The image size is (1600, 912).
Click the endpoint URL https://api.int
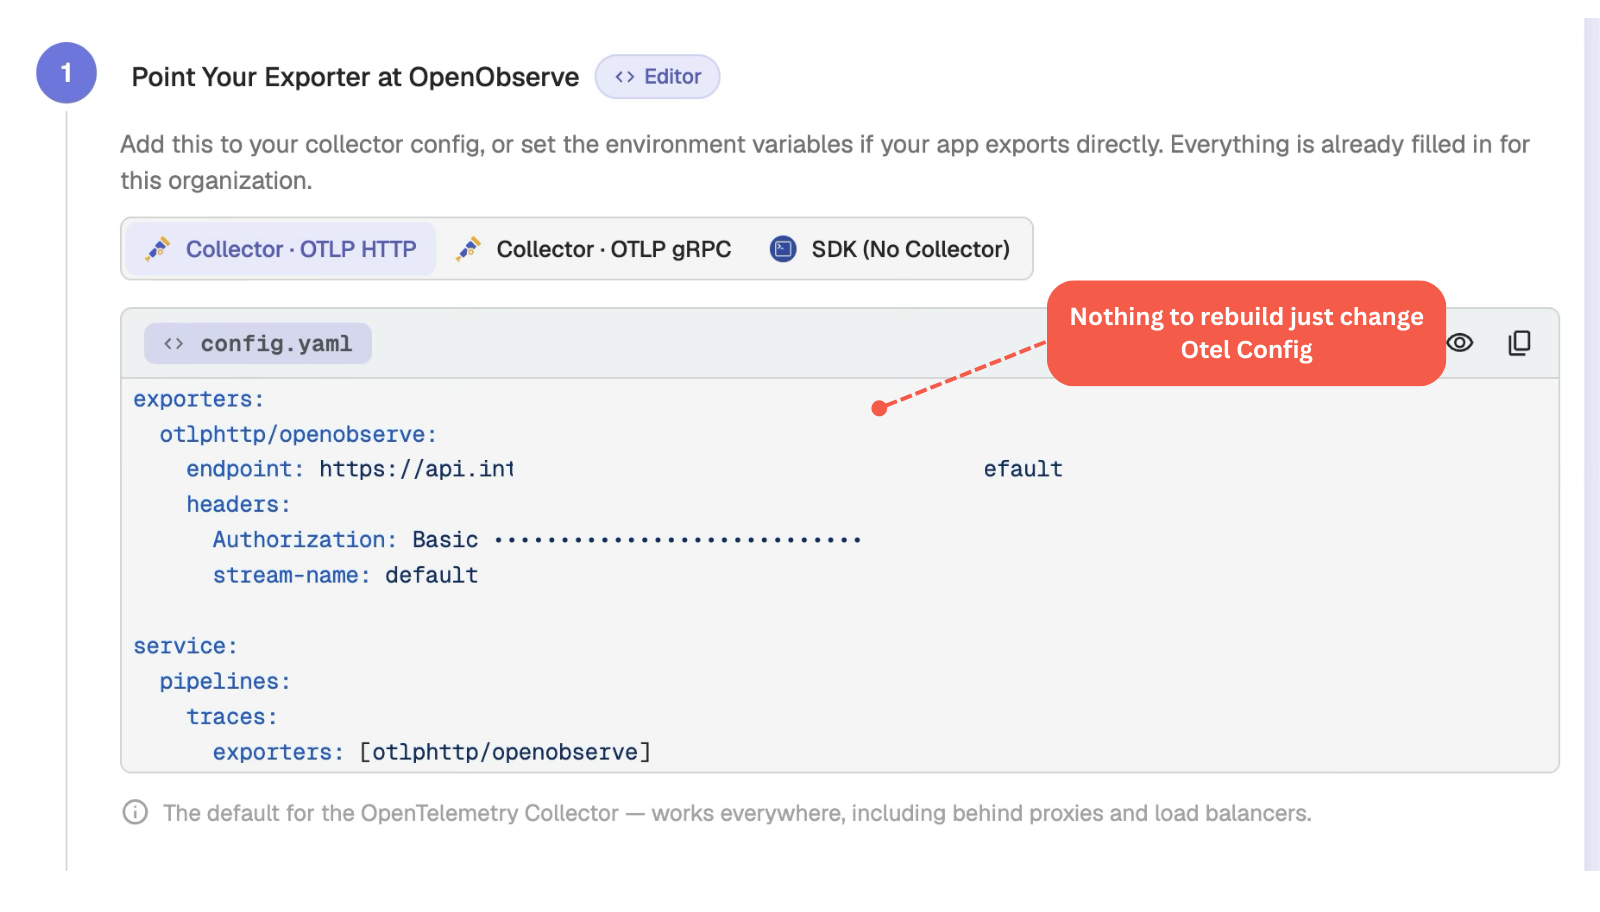[416, 469]
